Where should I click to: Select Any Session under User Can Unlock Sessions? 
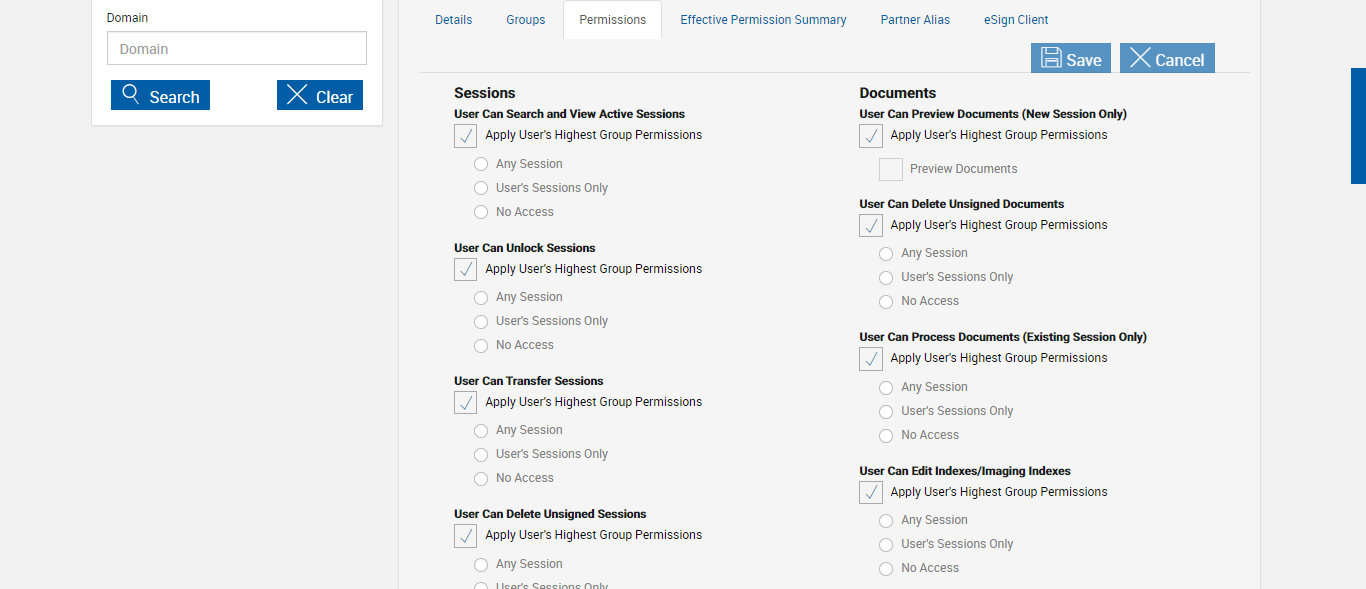pyautogui.click(x=481, y=298)
